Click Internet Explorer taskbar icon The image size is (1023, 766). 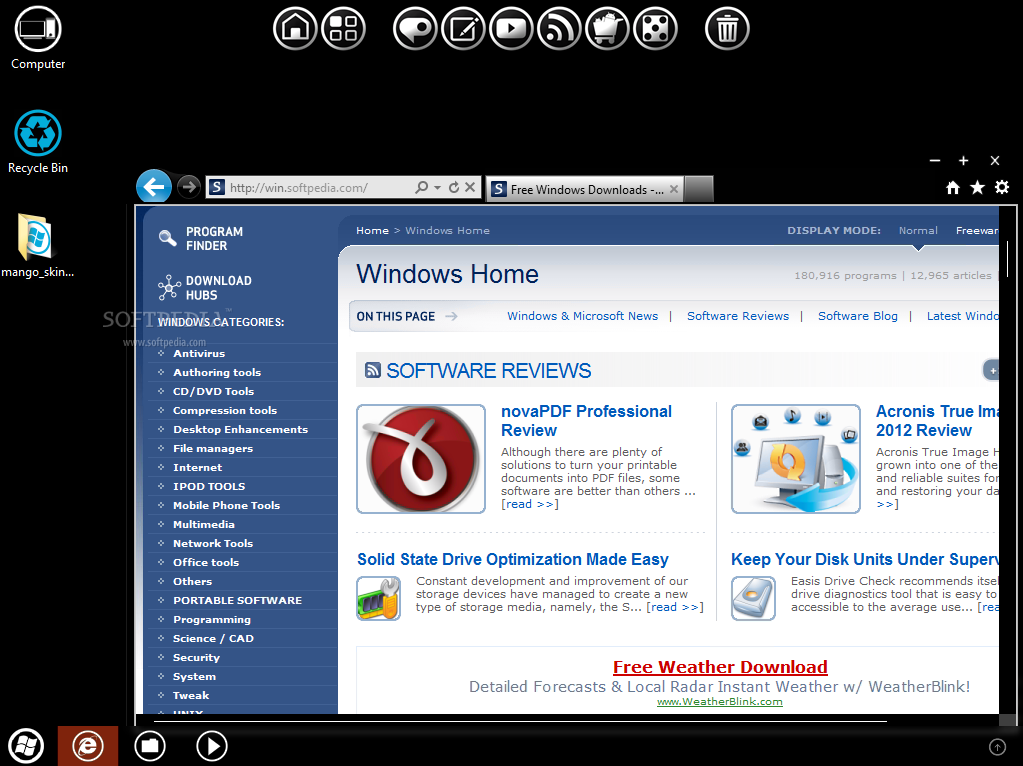click(x=88, y=746)
